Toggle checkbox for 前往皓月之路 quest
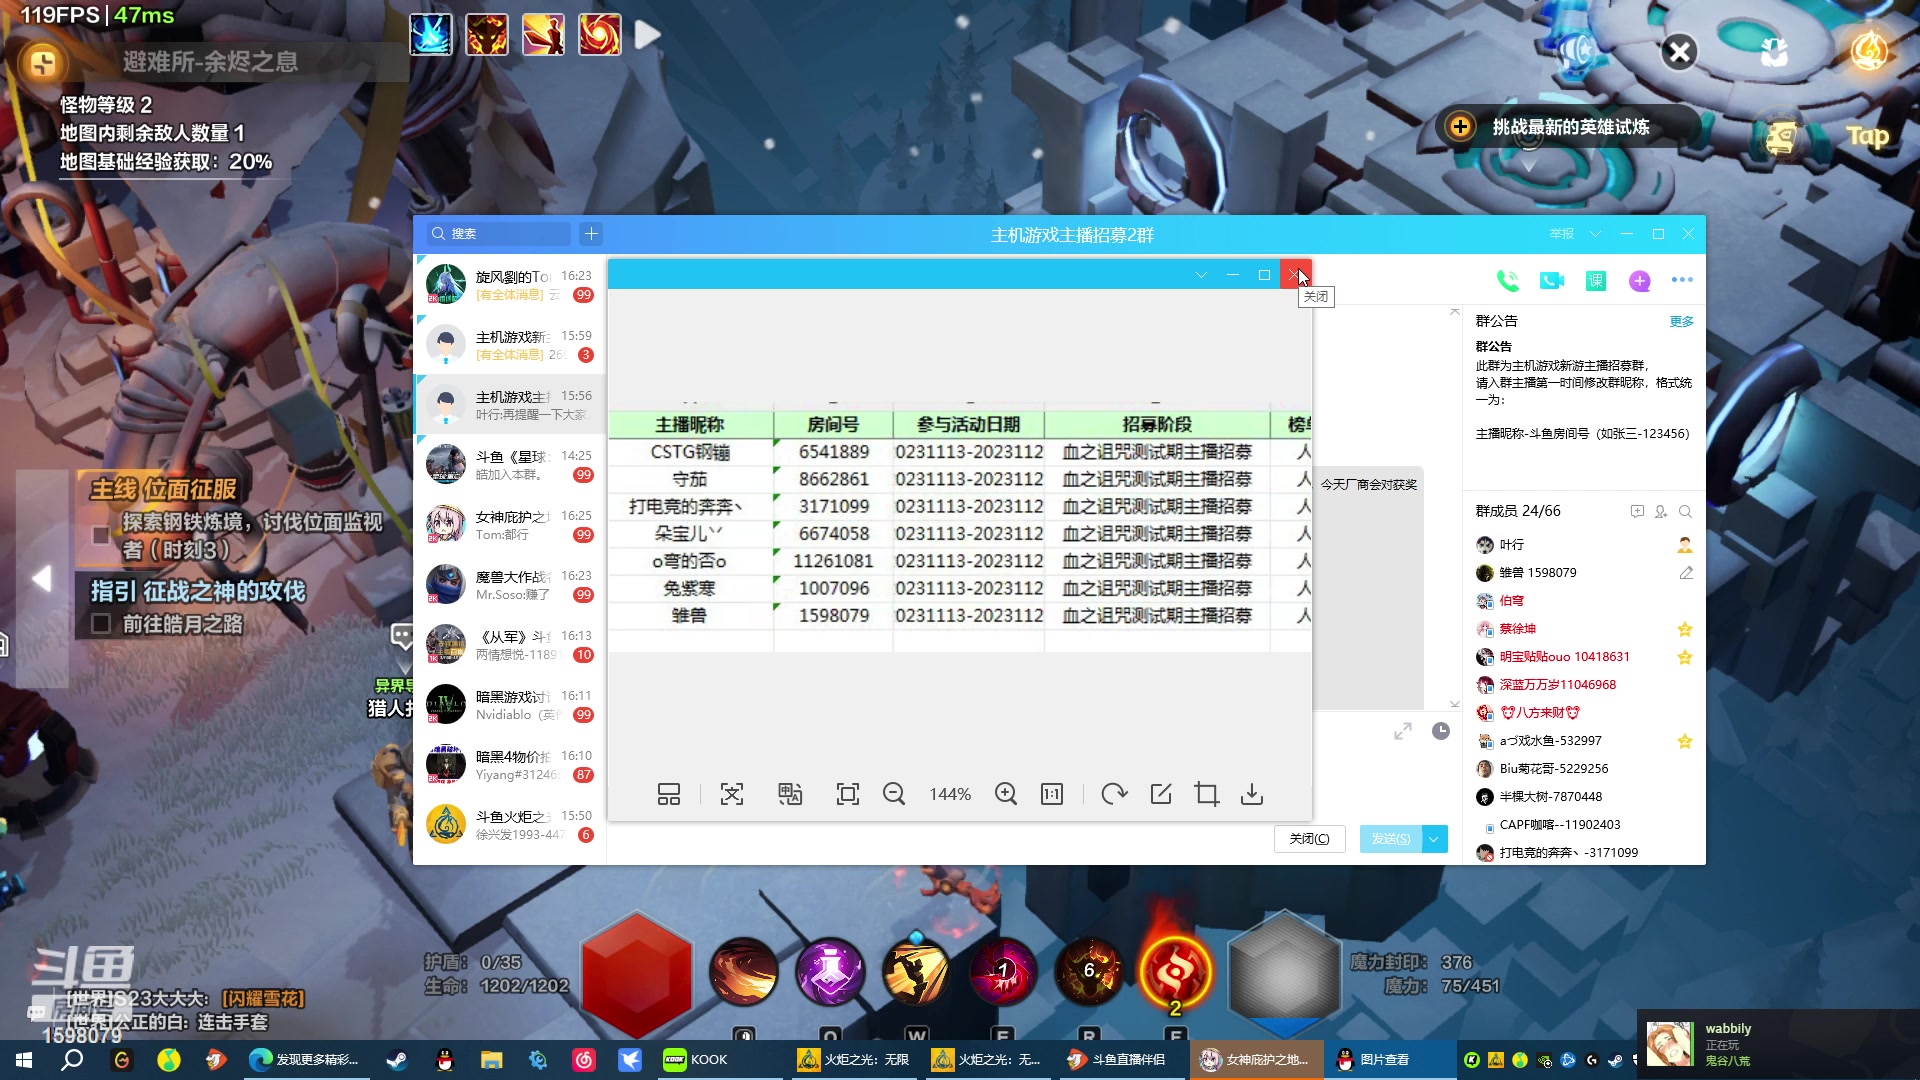 101,624
